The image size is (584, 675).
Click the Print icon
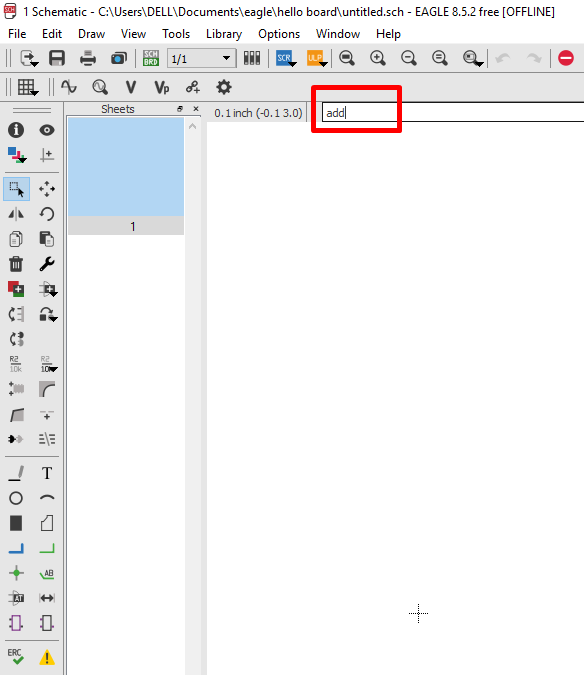(x=88, y=58)
